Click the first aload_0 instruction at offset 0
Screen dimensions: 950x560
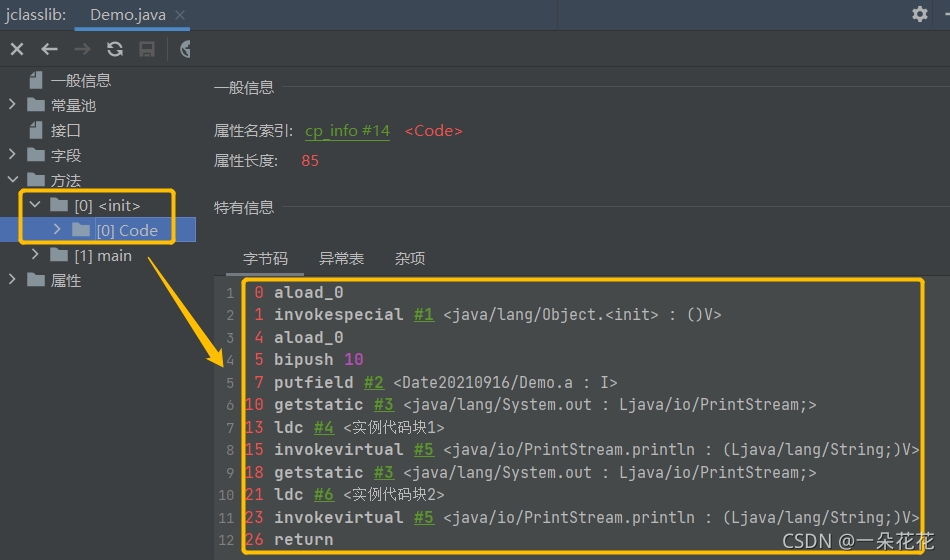(x=308, y=293)
